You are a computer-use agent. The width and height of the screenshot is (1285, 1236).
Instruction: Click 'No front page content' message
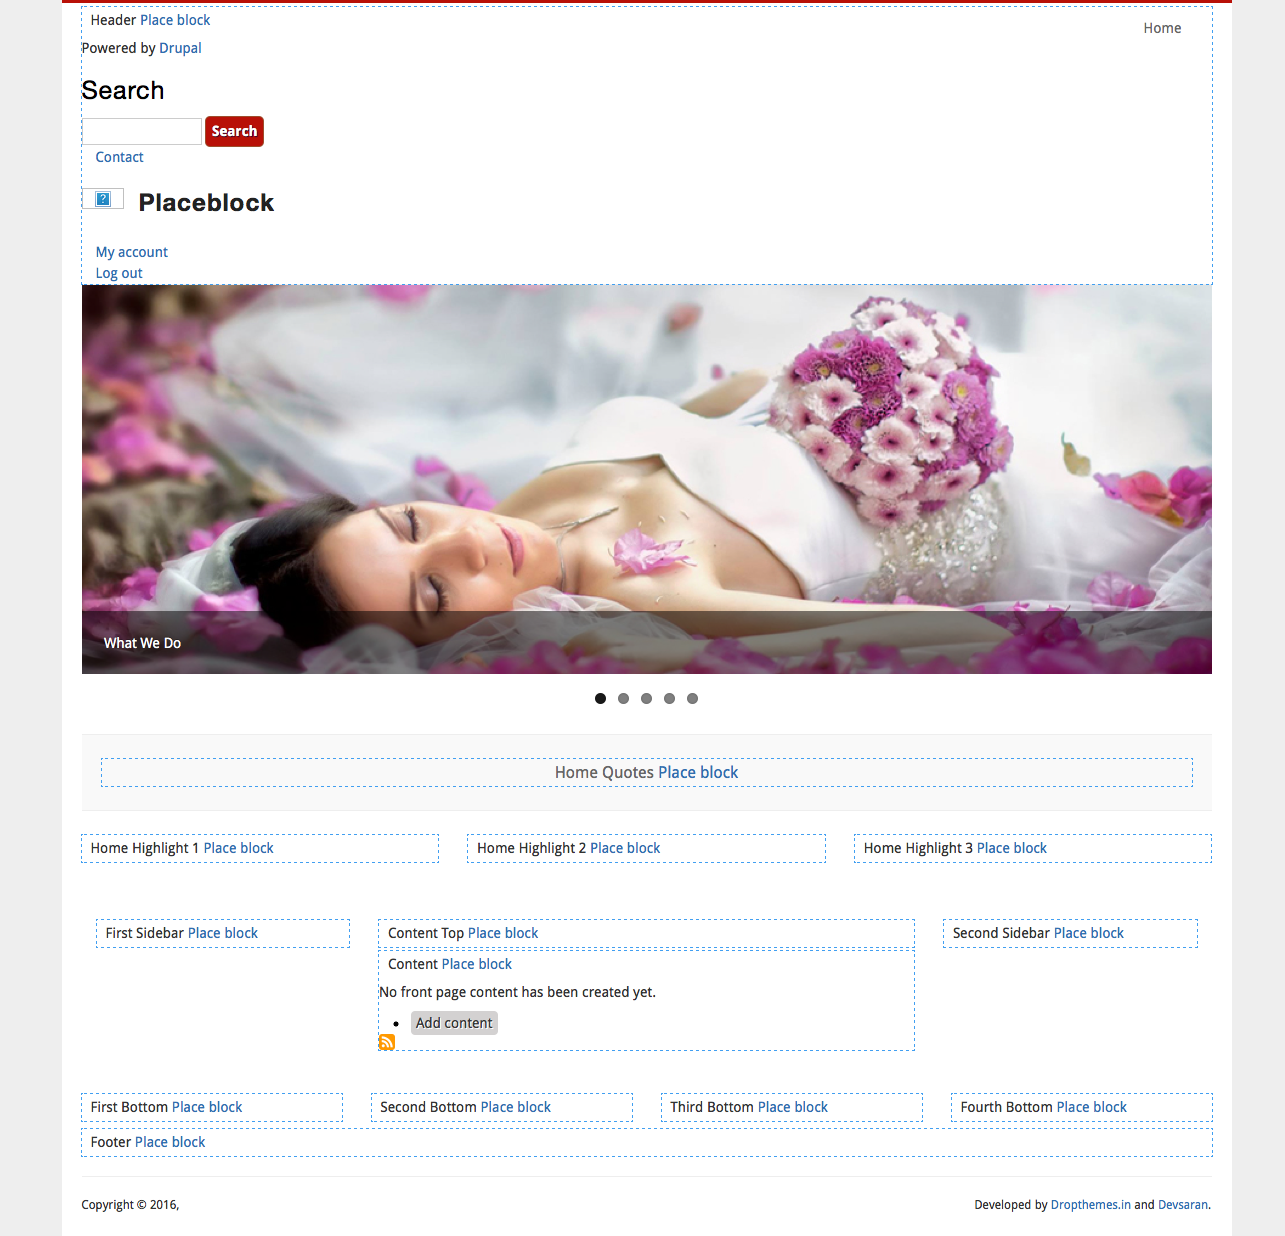(x=518, y=992)
